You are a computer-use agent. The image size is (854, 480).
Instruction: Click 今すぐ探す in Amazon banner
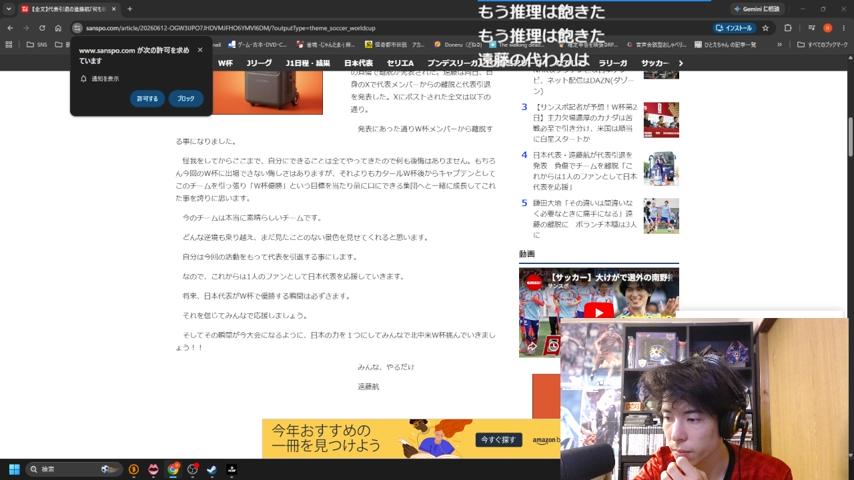click(498, 440)
